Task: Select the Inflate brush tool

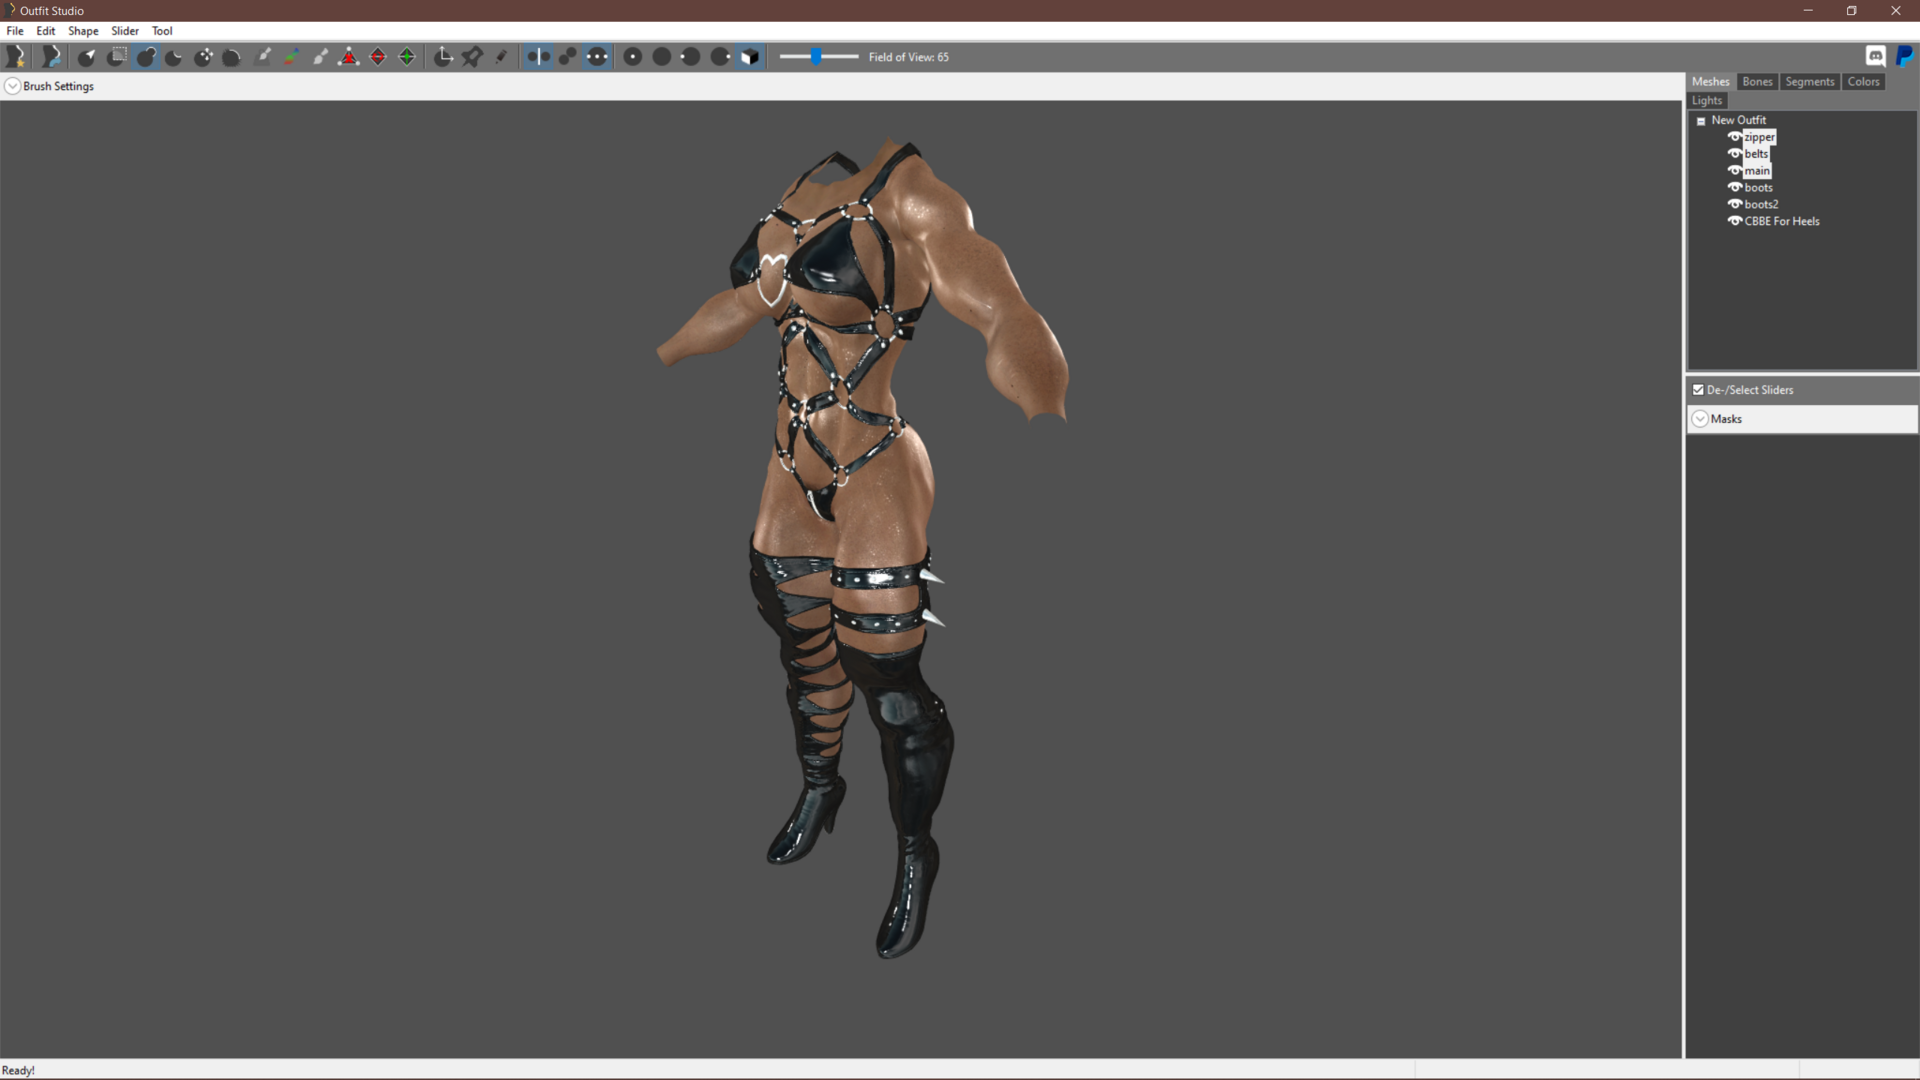Action: [x=146, y=57]
